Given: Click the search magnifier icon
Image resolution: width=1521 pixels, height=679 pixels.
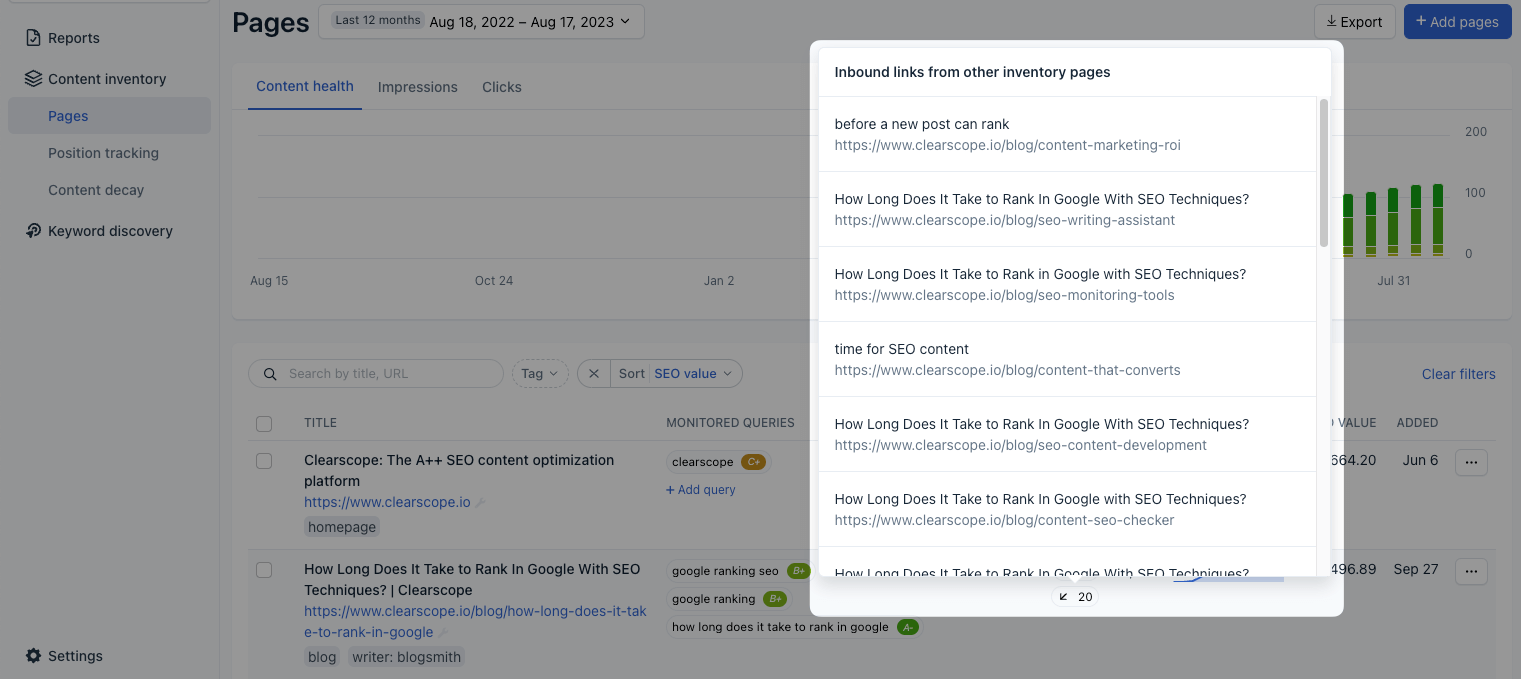Looking at the screenshot, I should [270, 374].
